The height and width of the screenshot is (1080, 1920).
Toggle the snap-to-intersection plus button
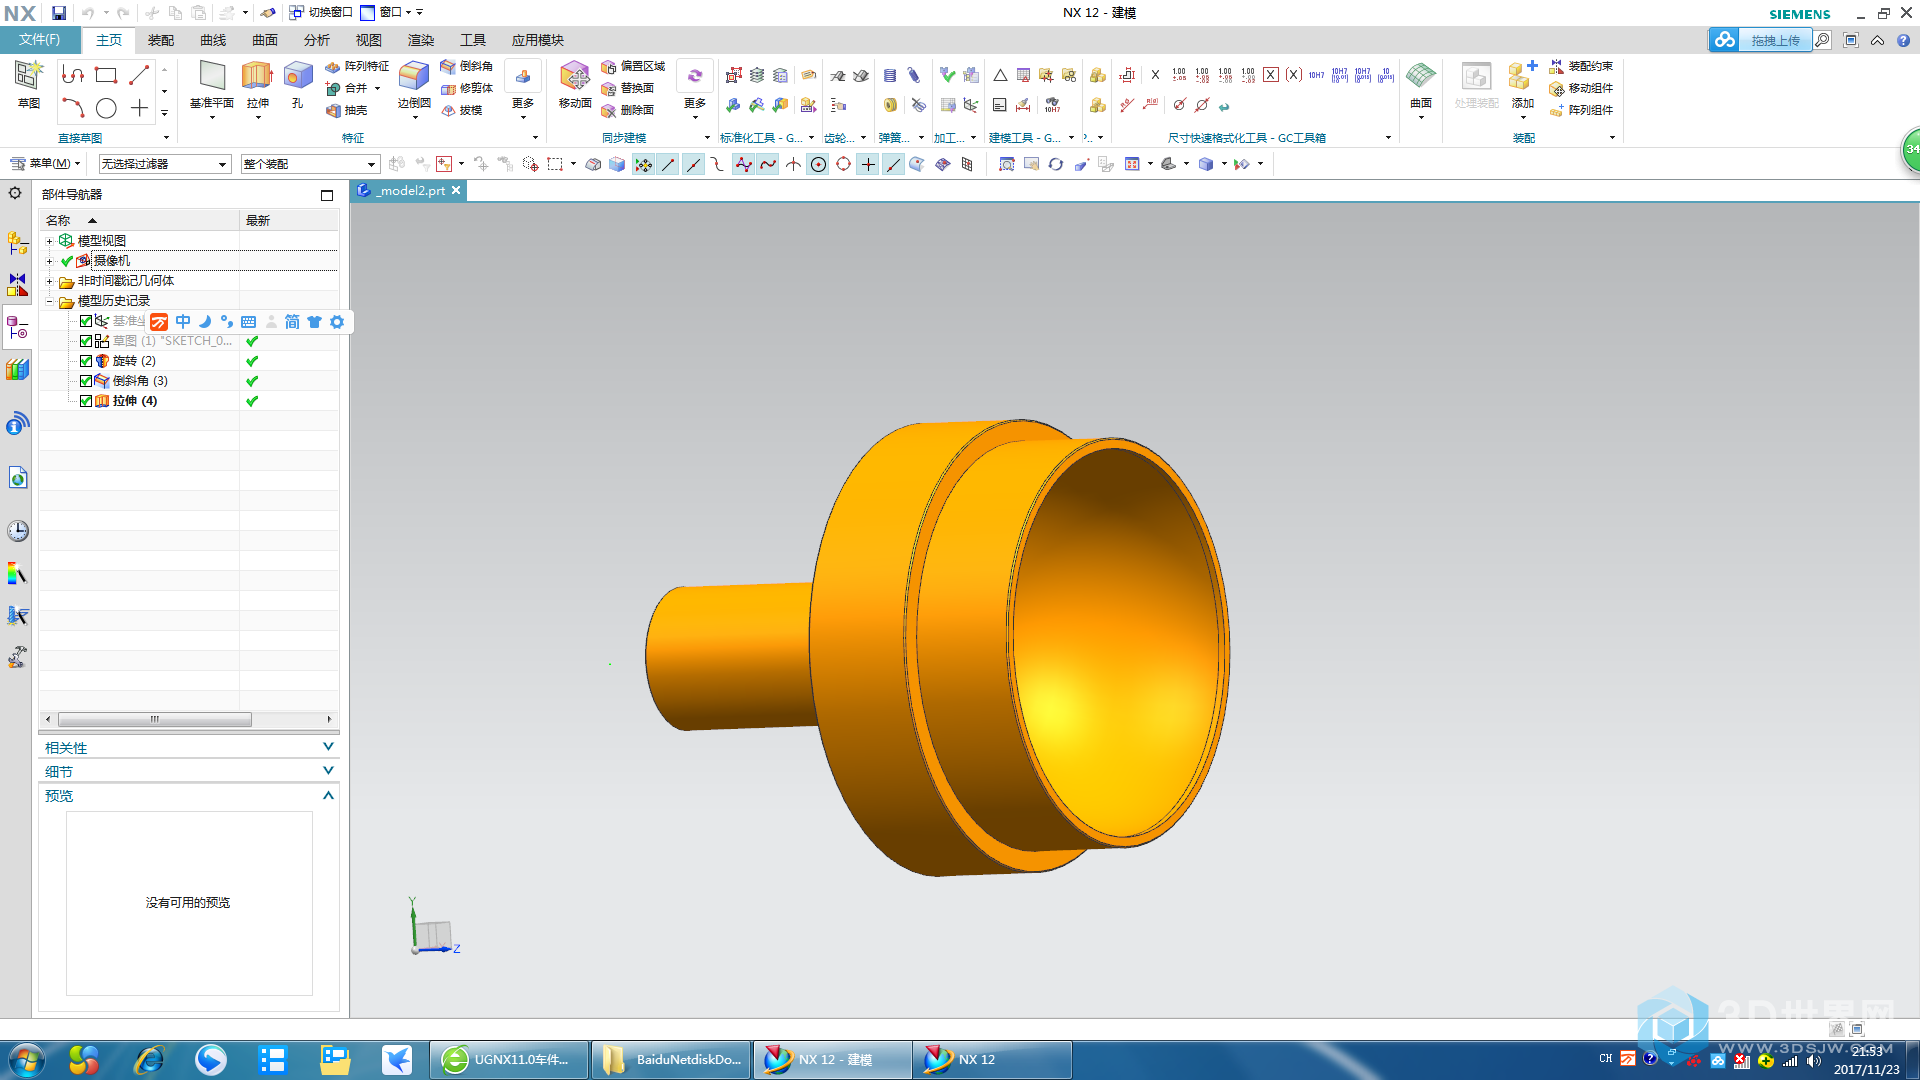coord(868,164)
